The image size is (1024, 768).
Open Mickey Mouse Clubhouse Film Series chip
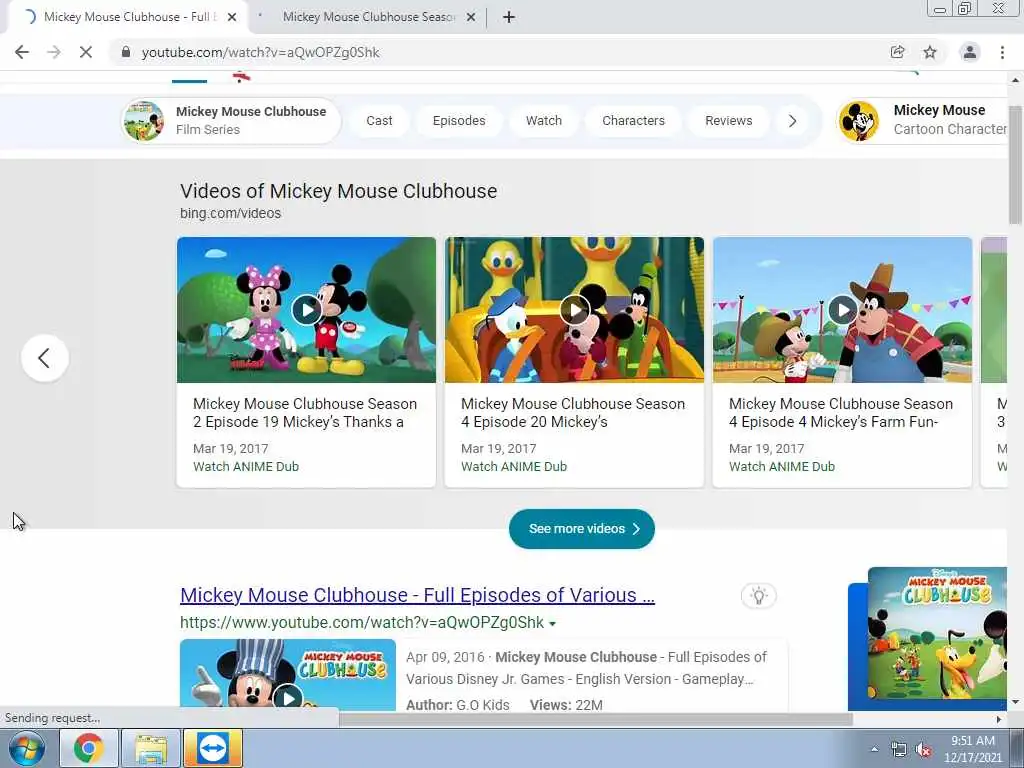coord(231,121)
